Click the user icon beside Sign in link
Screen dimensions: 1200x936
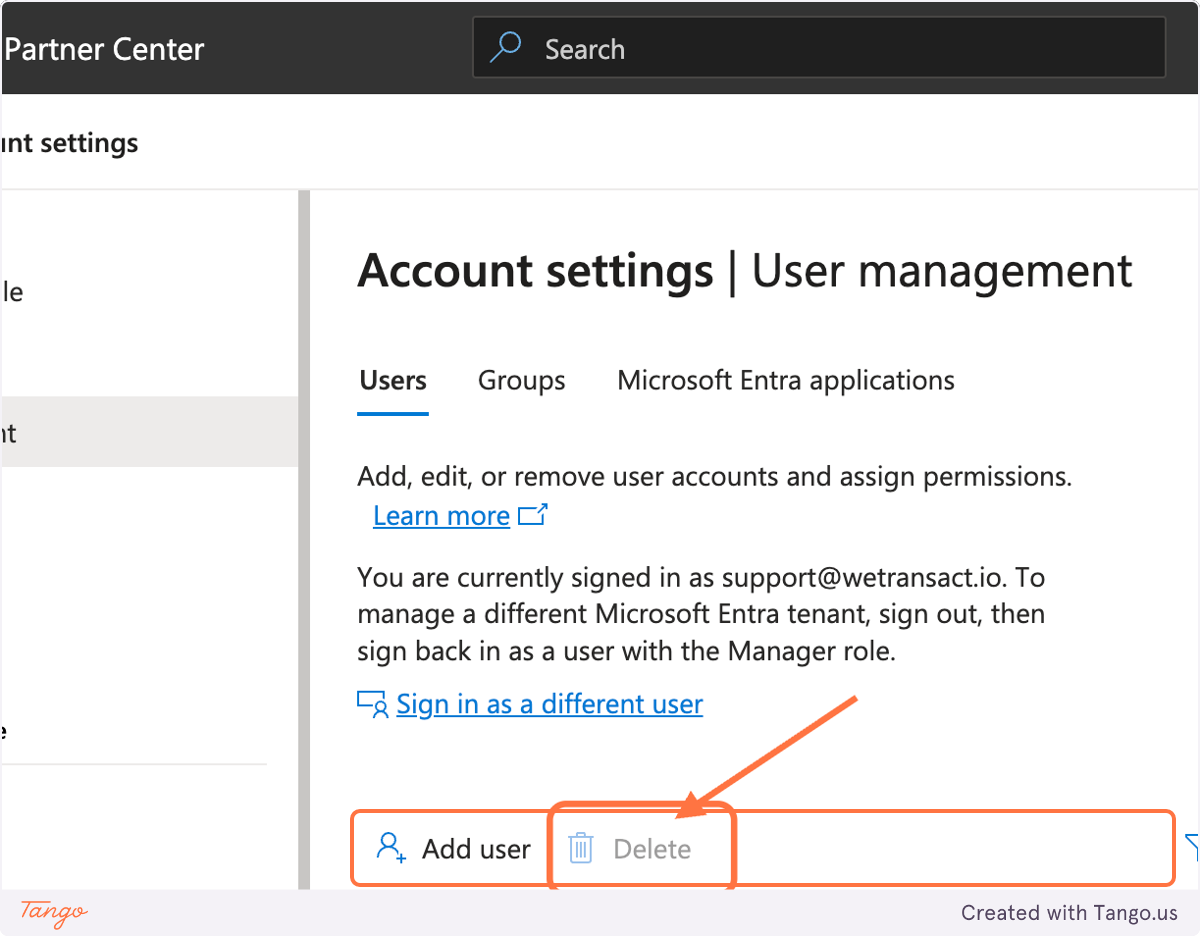[x=373, y=704]
